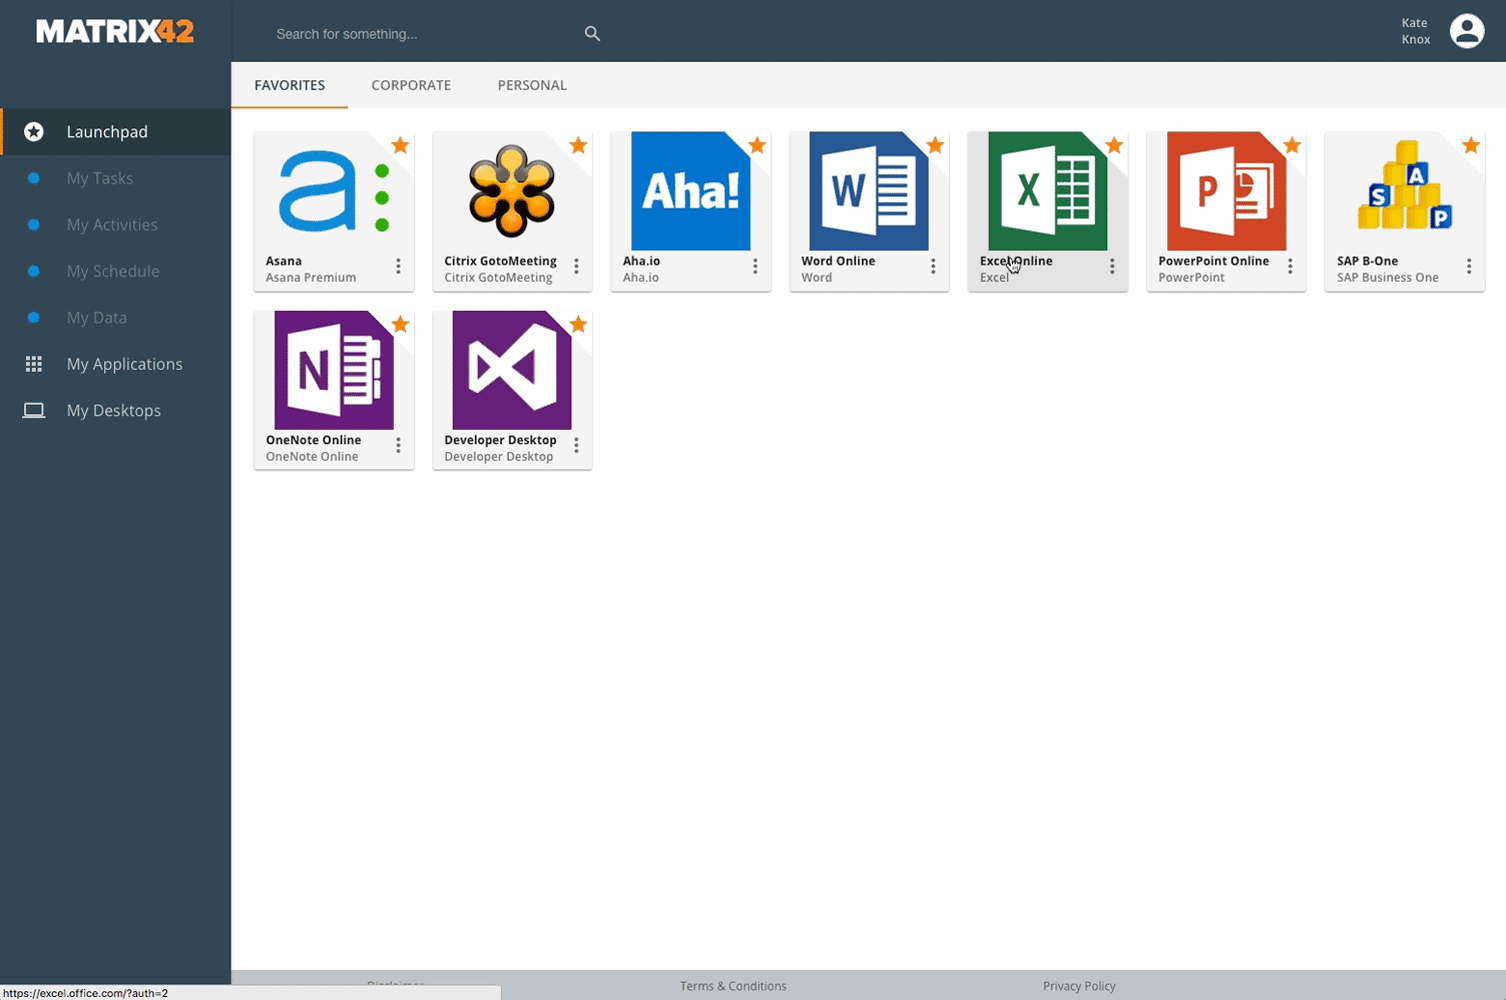This screenshot has height=1000, width=1506.
Task: Remove SAP B-One from favorites via star
Action: tap(1470, 145)
